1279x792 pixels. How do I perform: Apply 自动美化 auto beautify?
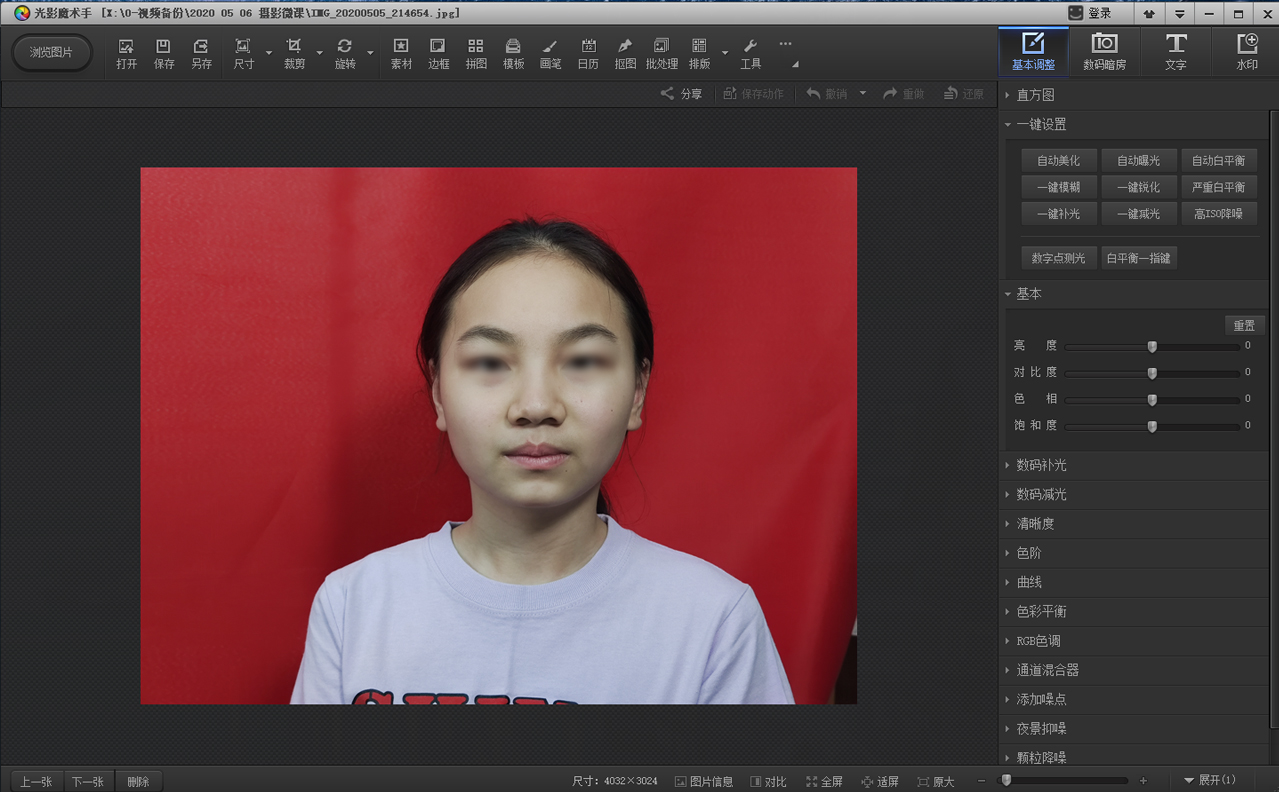pos(1058,161)
